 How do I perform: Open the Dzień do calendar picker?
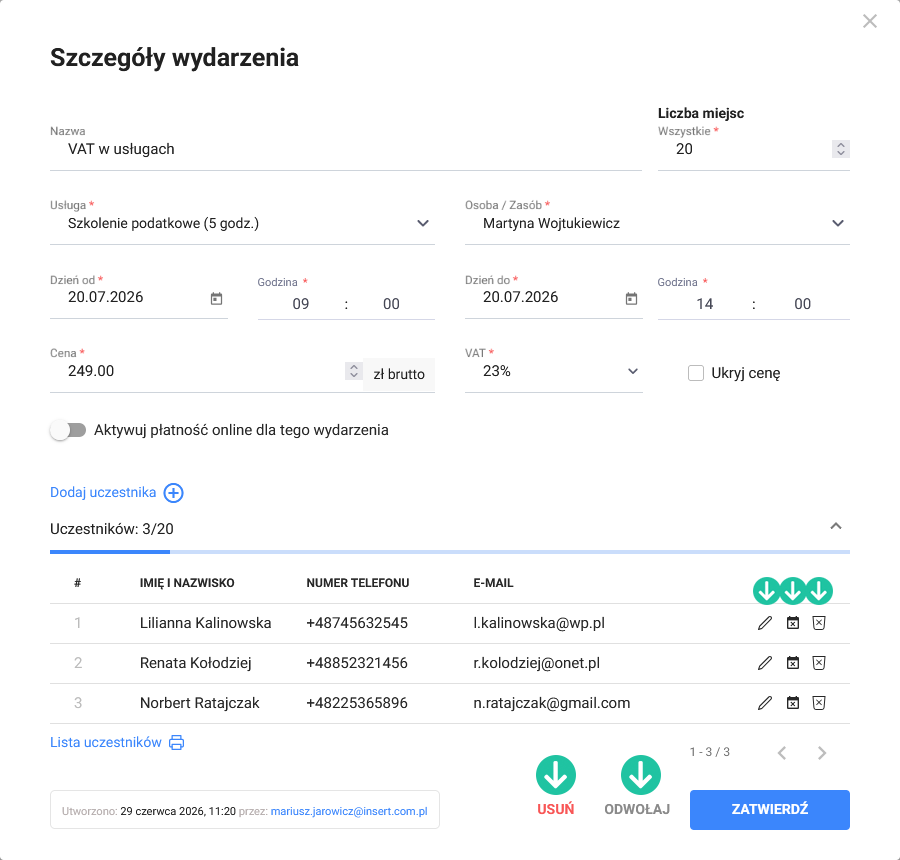(631, 299)
